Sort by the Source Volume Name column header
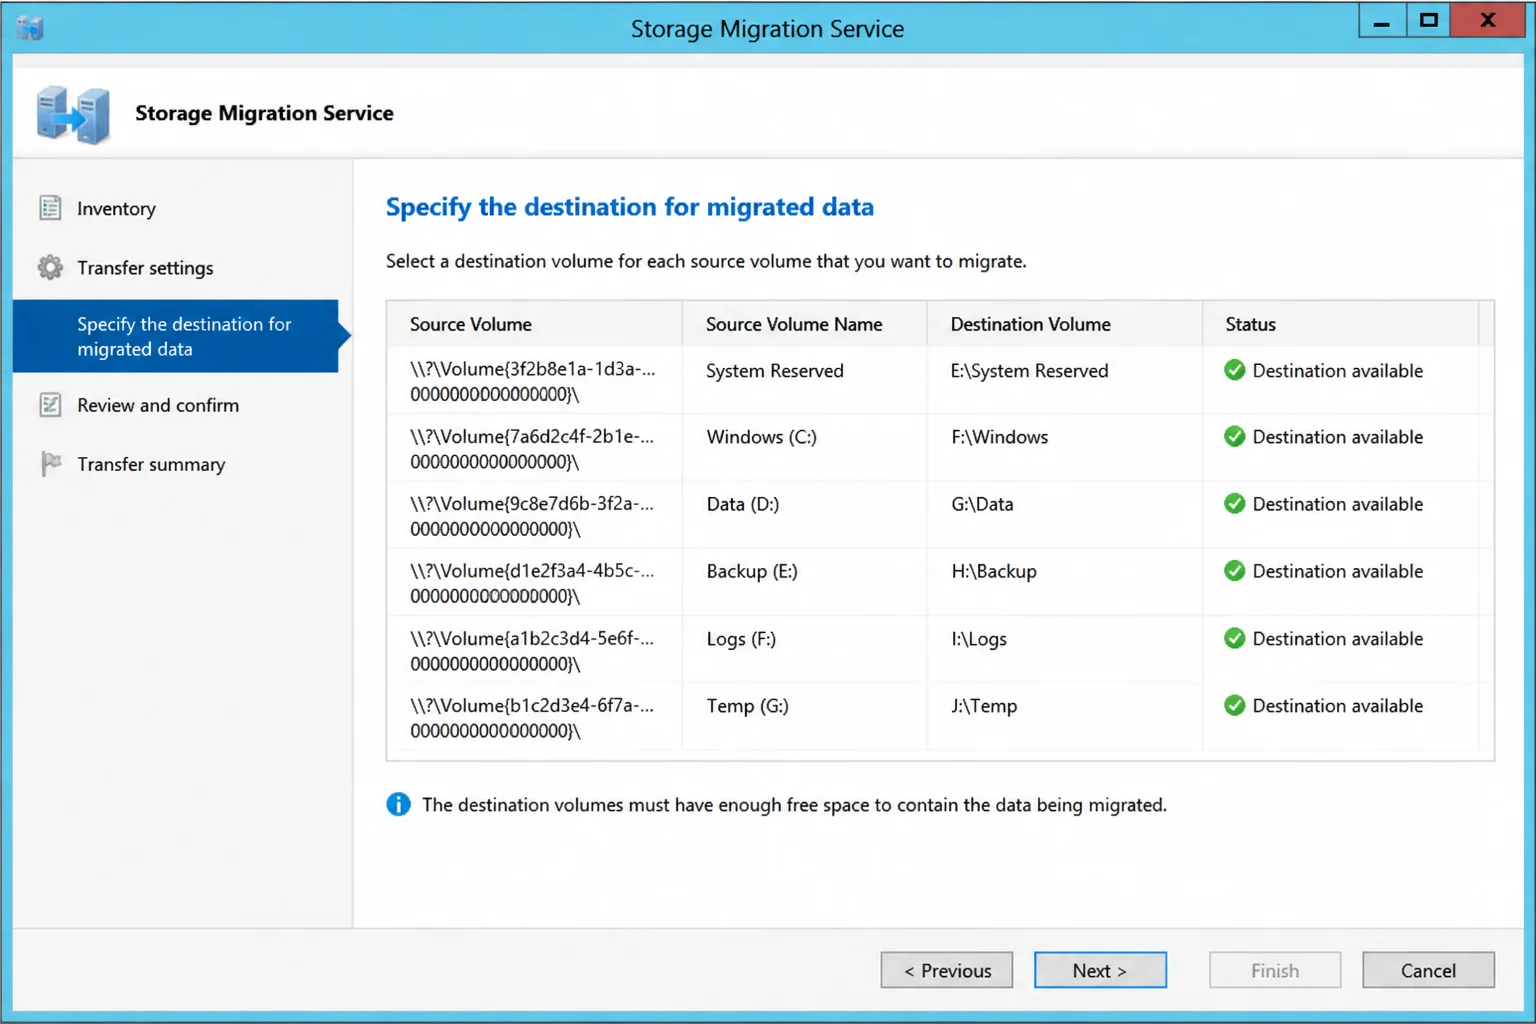 coord(804,324)
